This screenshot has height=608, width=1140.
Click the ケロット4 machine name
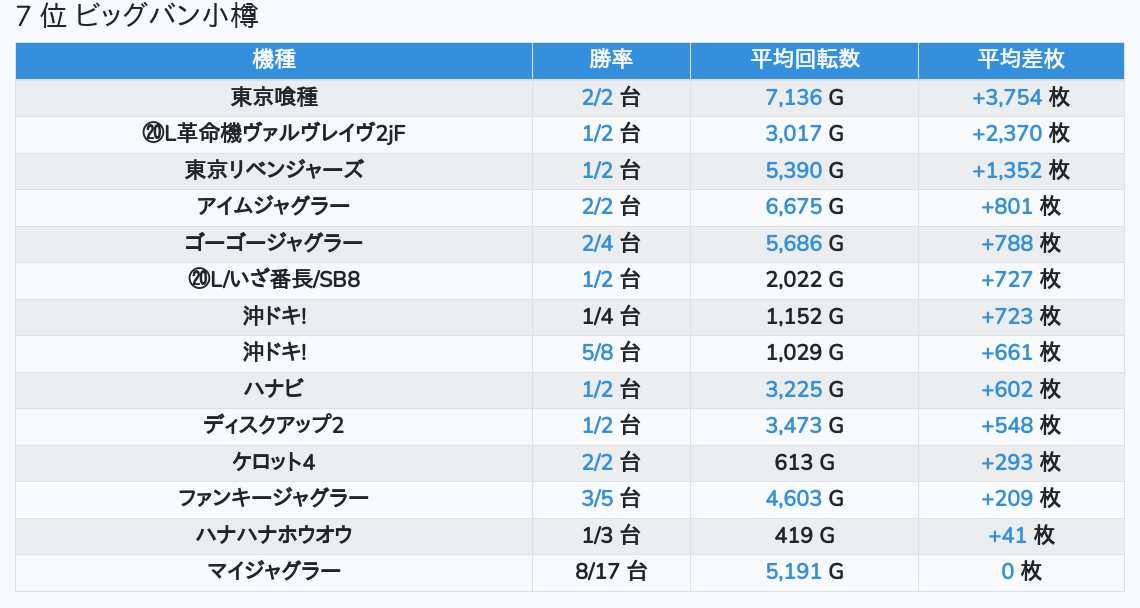(x=274, y=462)
